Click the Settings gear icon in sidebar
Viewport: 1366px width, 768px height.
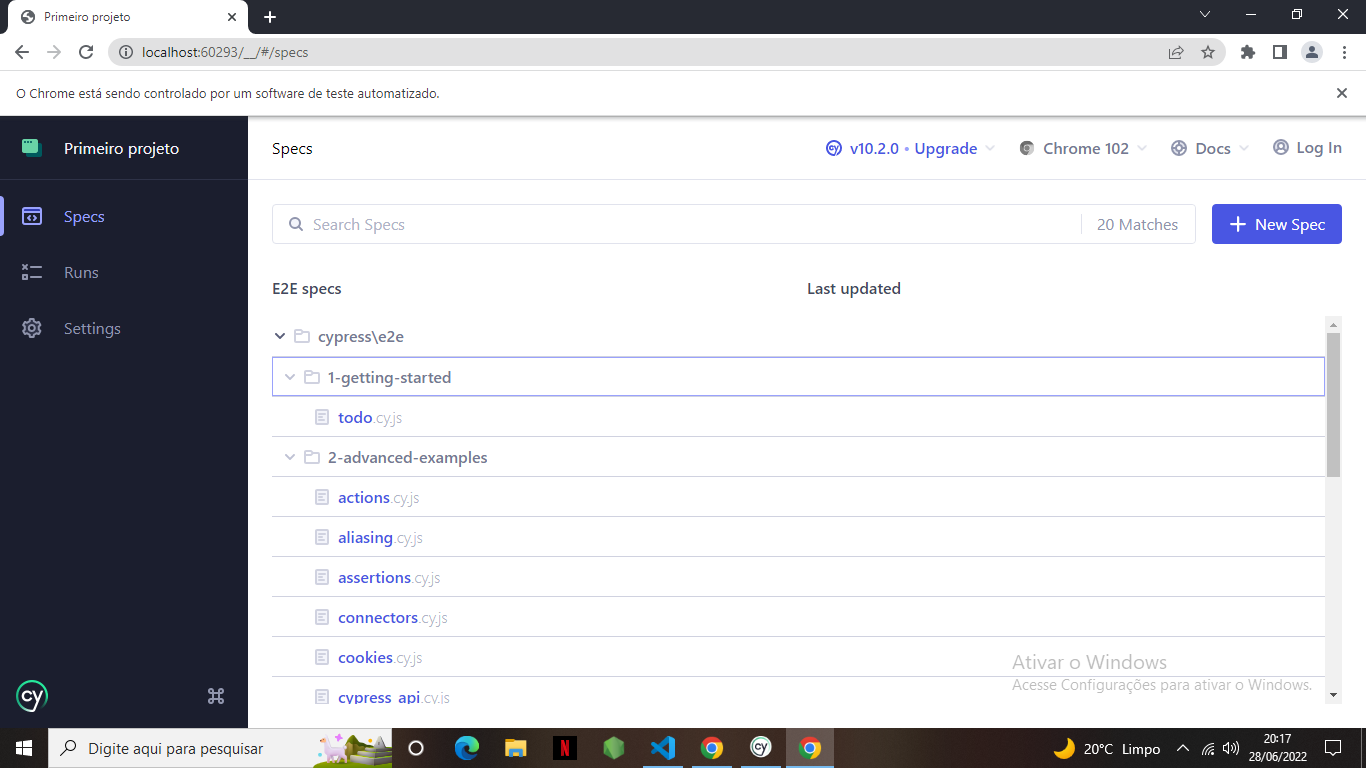coord(32,328)
